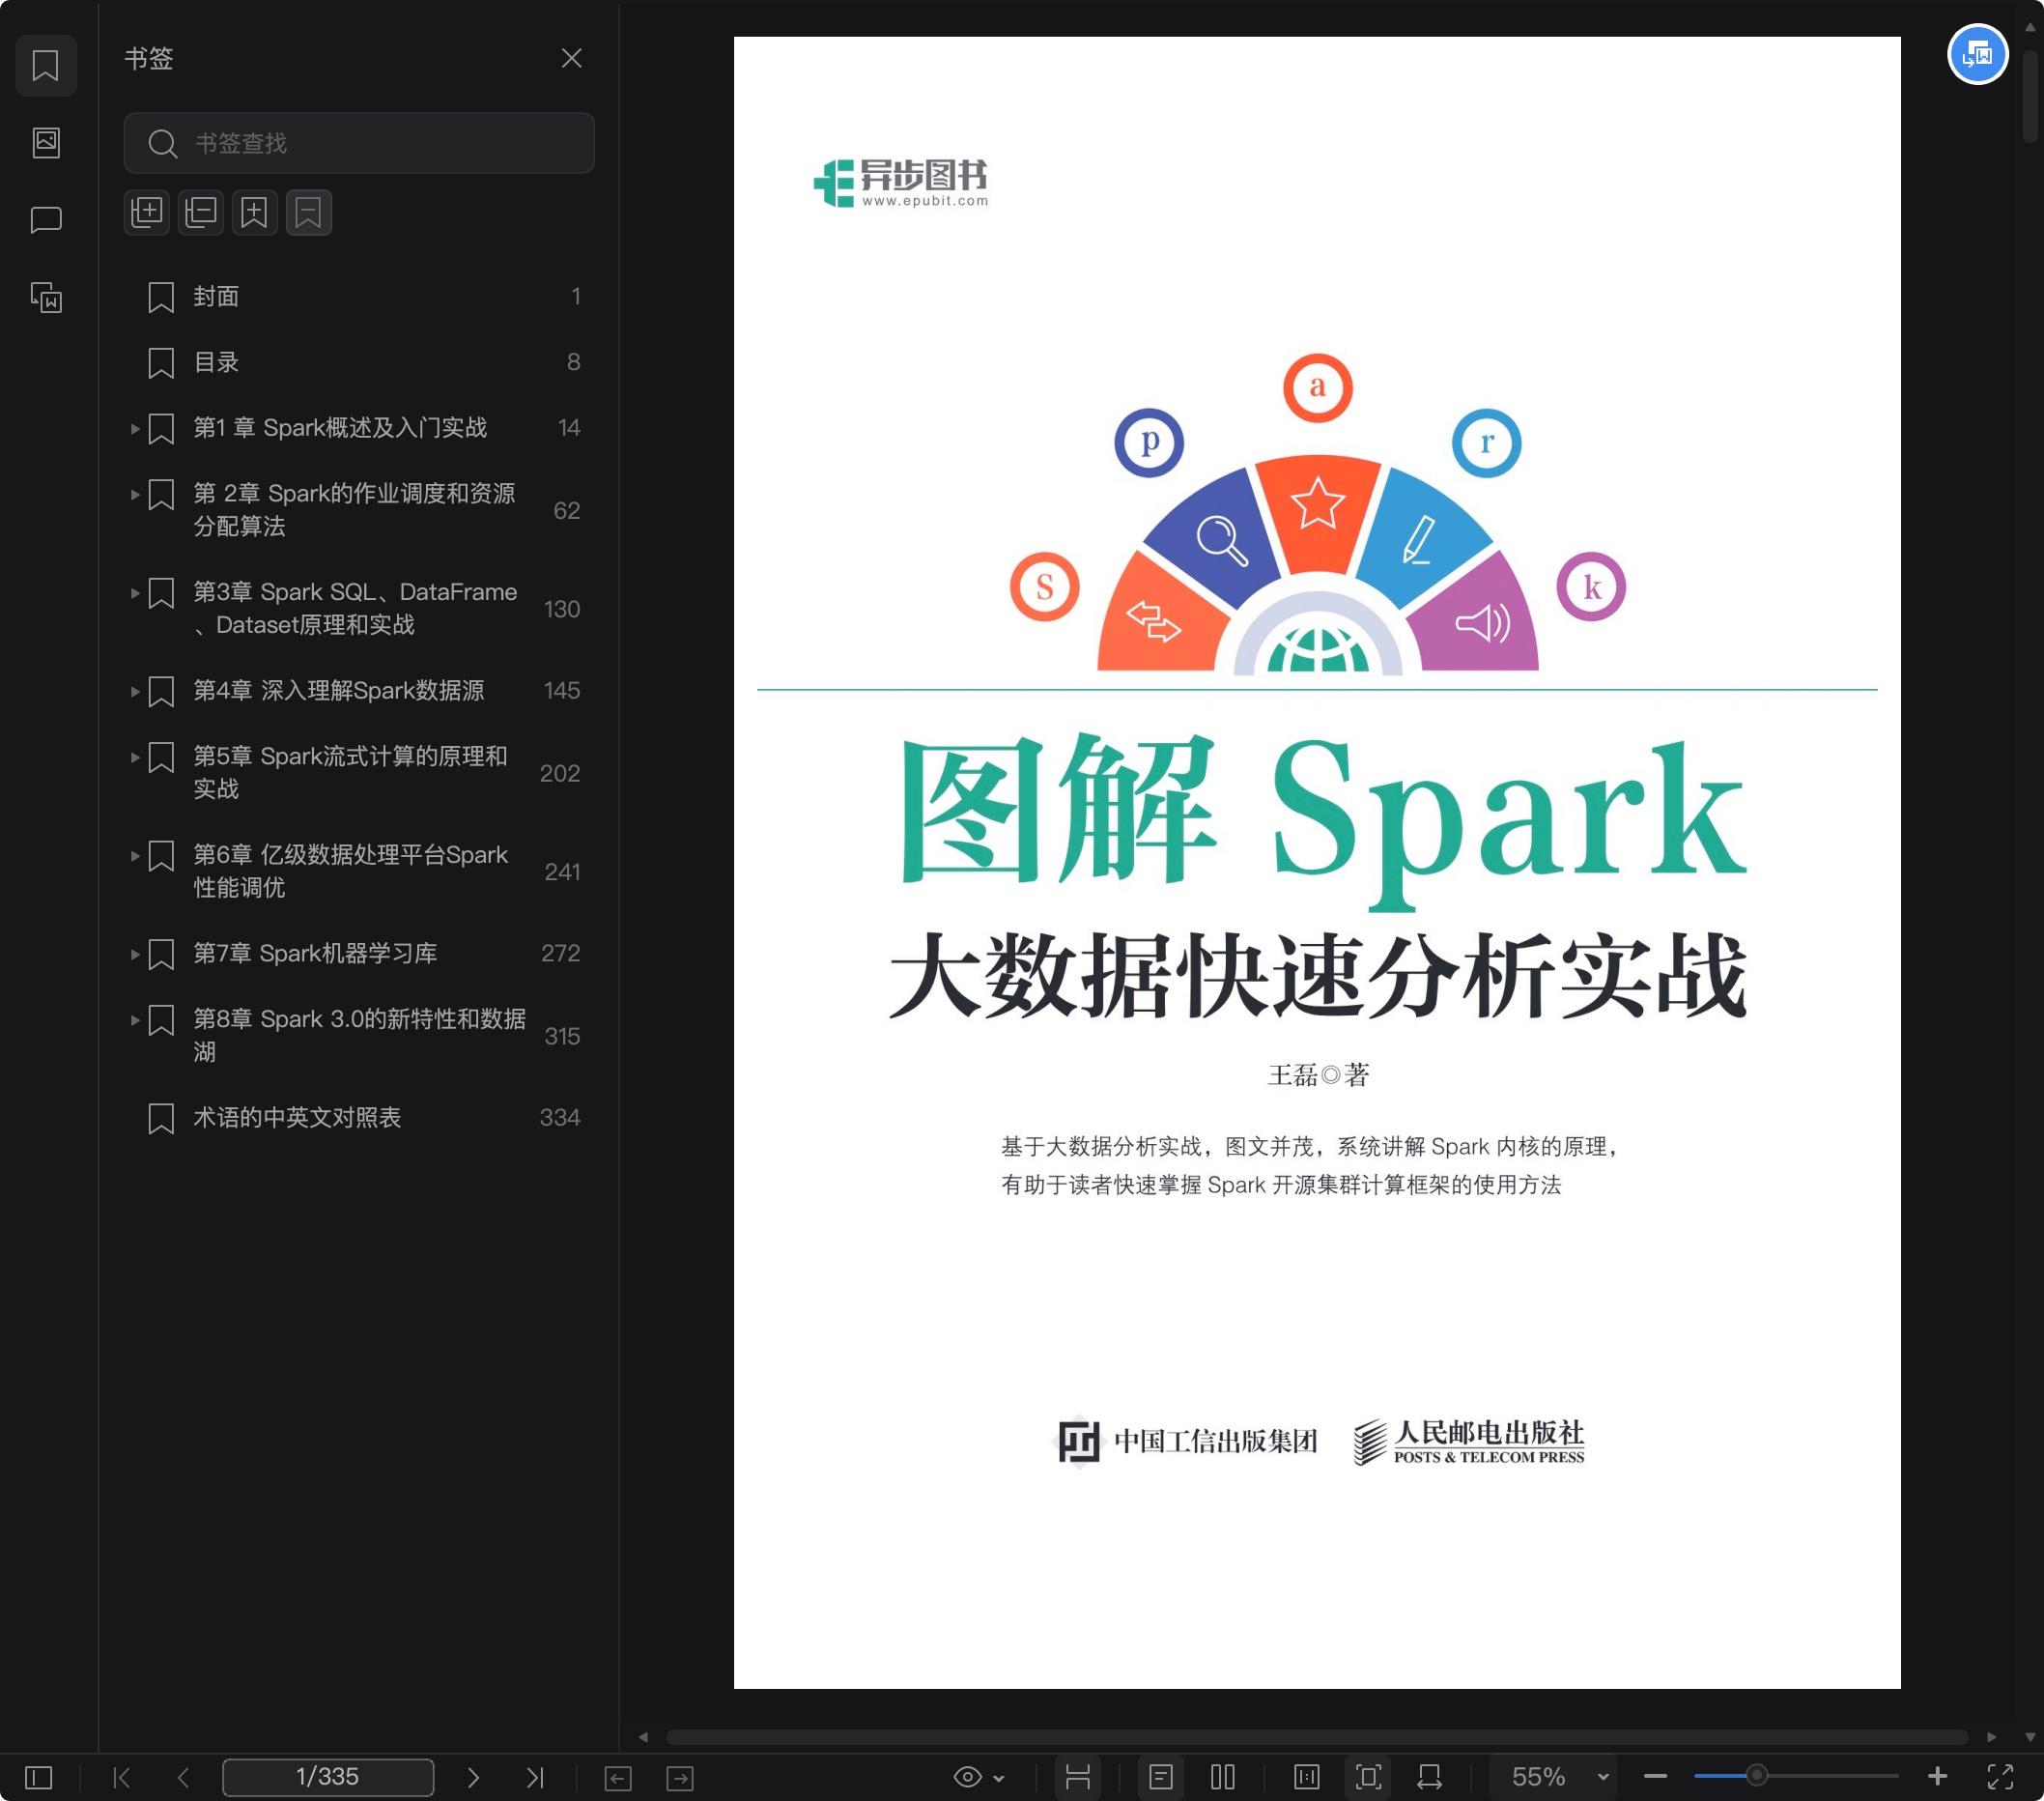
Task: Click the vertical scrollbar thumb at right
Action: 2029,96
